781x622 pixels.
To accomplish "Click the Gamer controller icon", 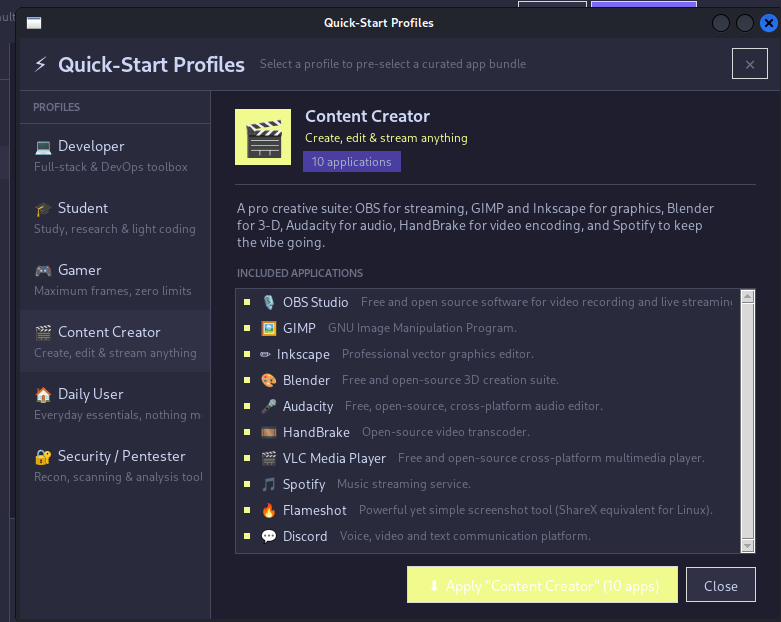I will [43, 270].
